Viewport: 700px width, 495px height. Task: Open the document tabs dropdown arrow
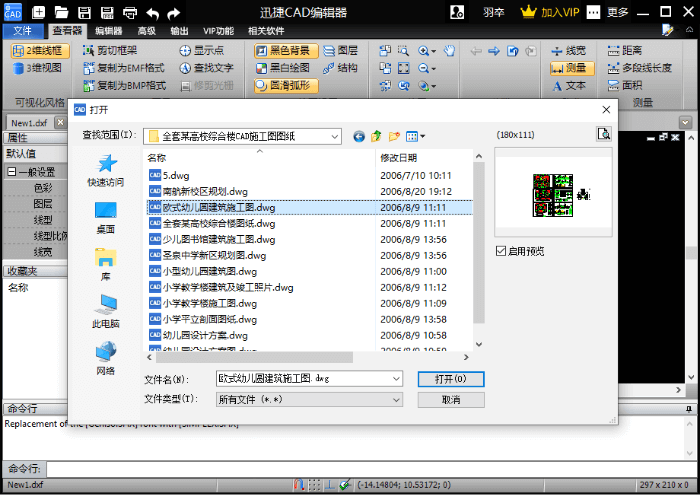pos(685,122)
